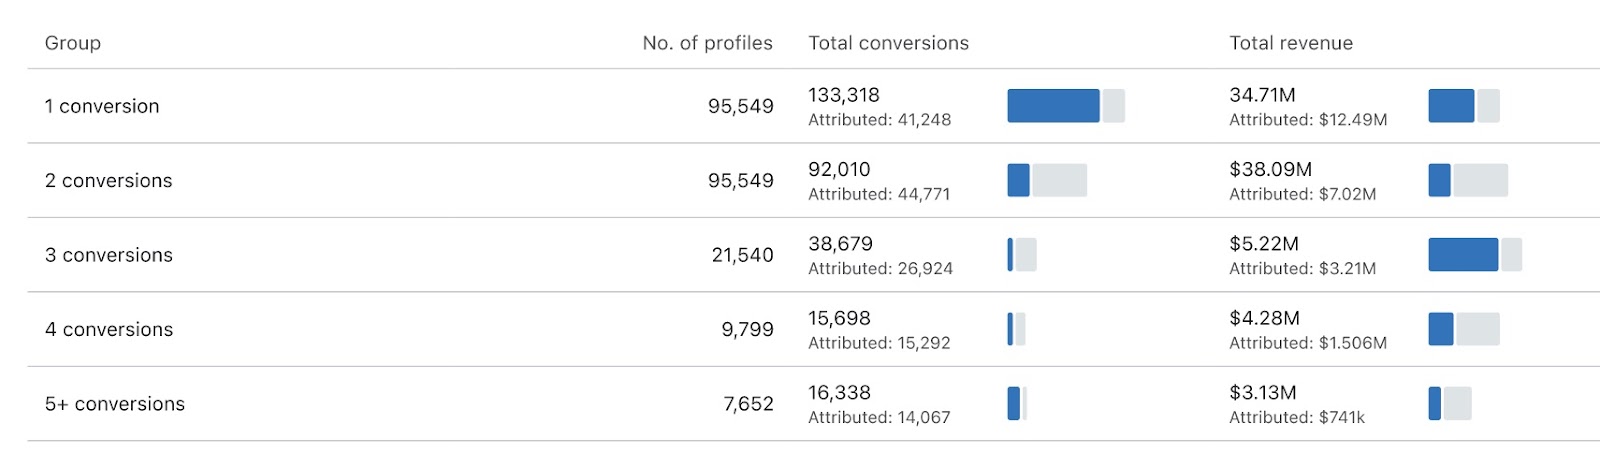Select the 5+ conversions group
1600x468 pixels.
tap(114, 404)
